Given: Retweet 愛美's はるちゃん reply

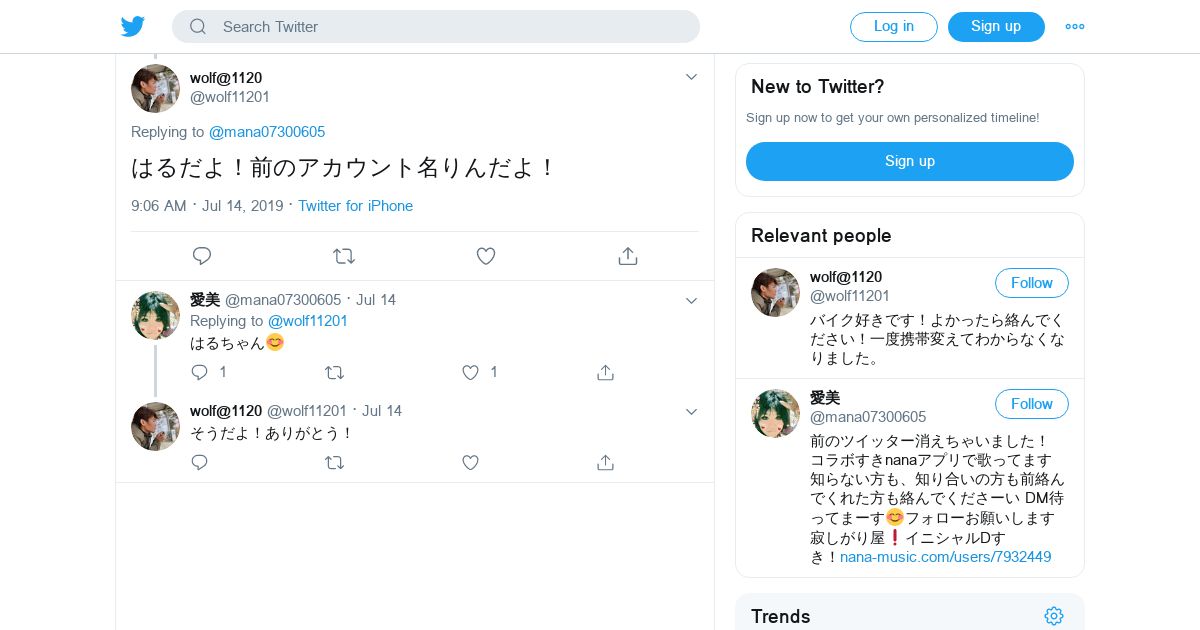Looking at the screenshot, I should tap(335, 372).
